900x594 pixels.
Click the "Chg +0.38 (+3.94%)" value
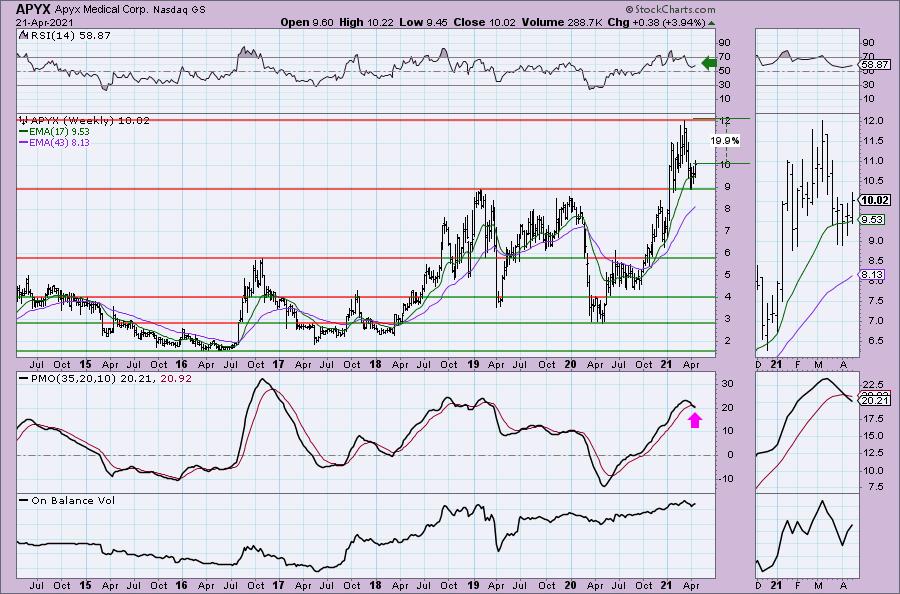point(656,22)
